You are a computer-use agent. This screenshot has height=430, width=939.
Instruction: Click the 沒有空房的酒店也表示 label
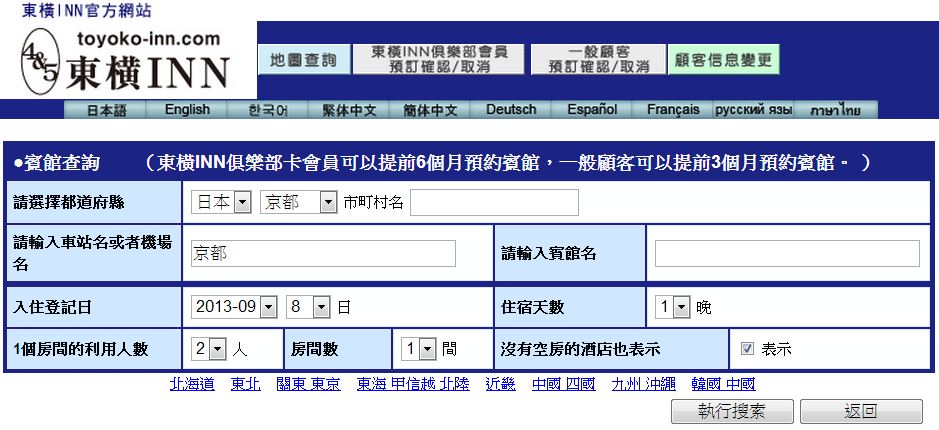click(x=580, y=349)
